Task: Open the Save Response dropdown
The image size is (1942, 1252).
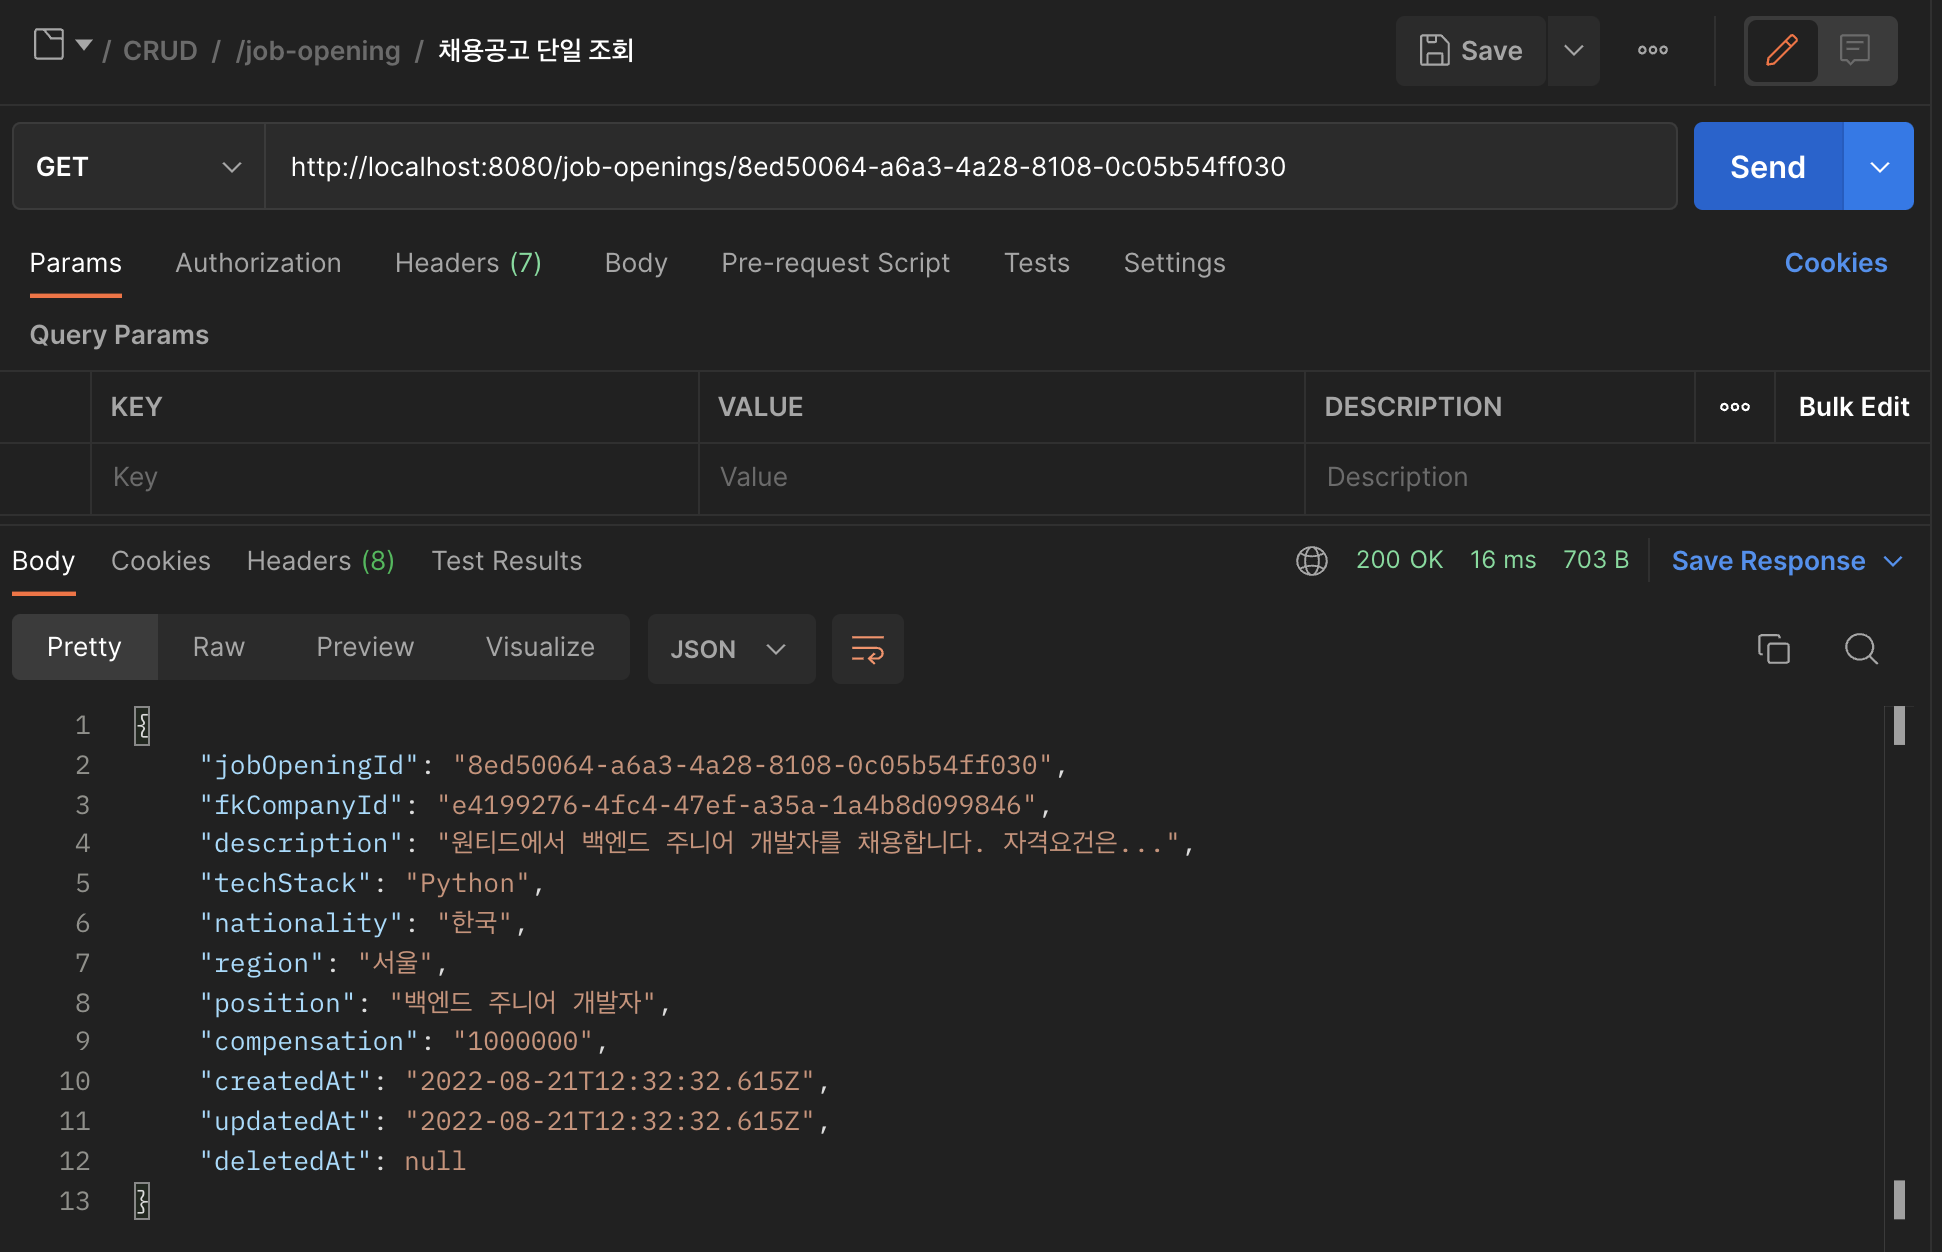Action: click(1787, 561)
